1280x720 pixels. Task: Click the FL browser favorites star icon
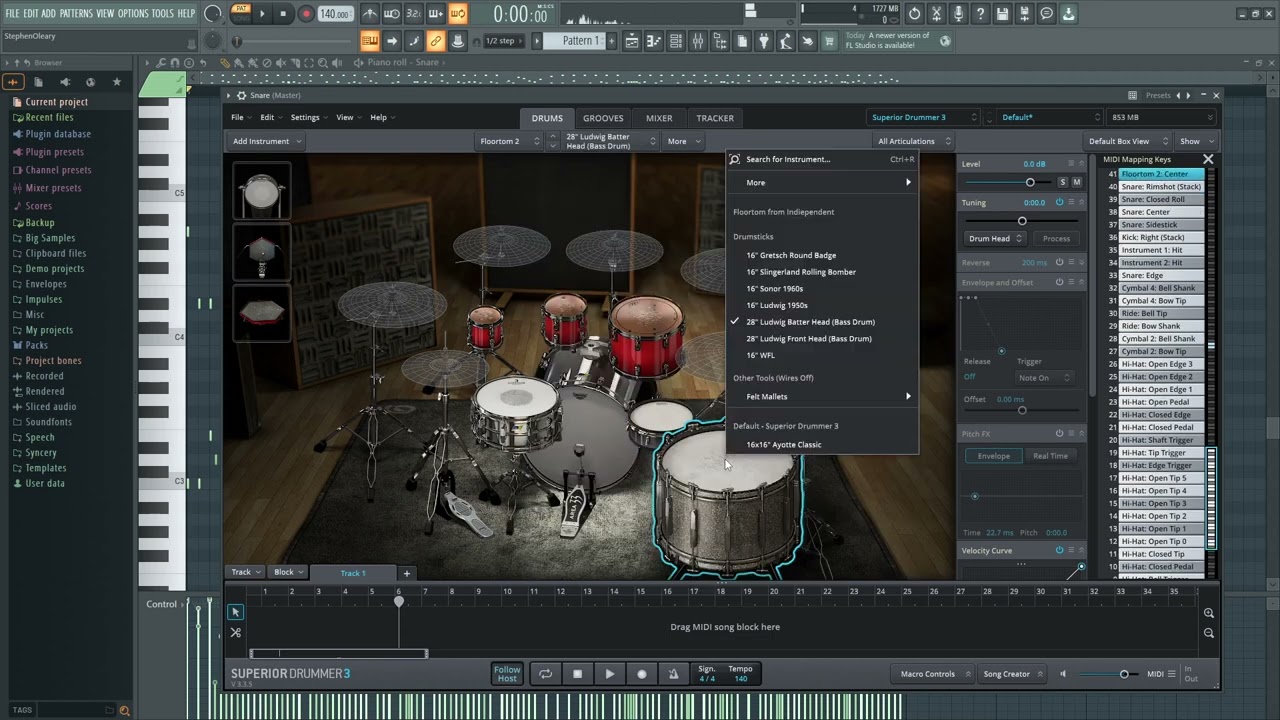click(117, 82)
